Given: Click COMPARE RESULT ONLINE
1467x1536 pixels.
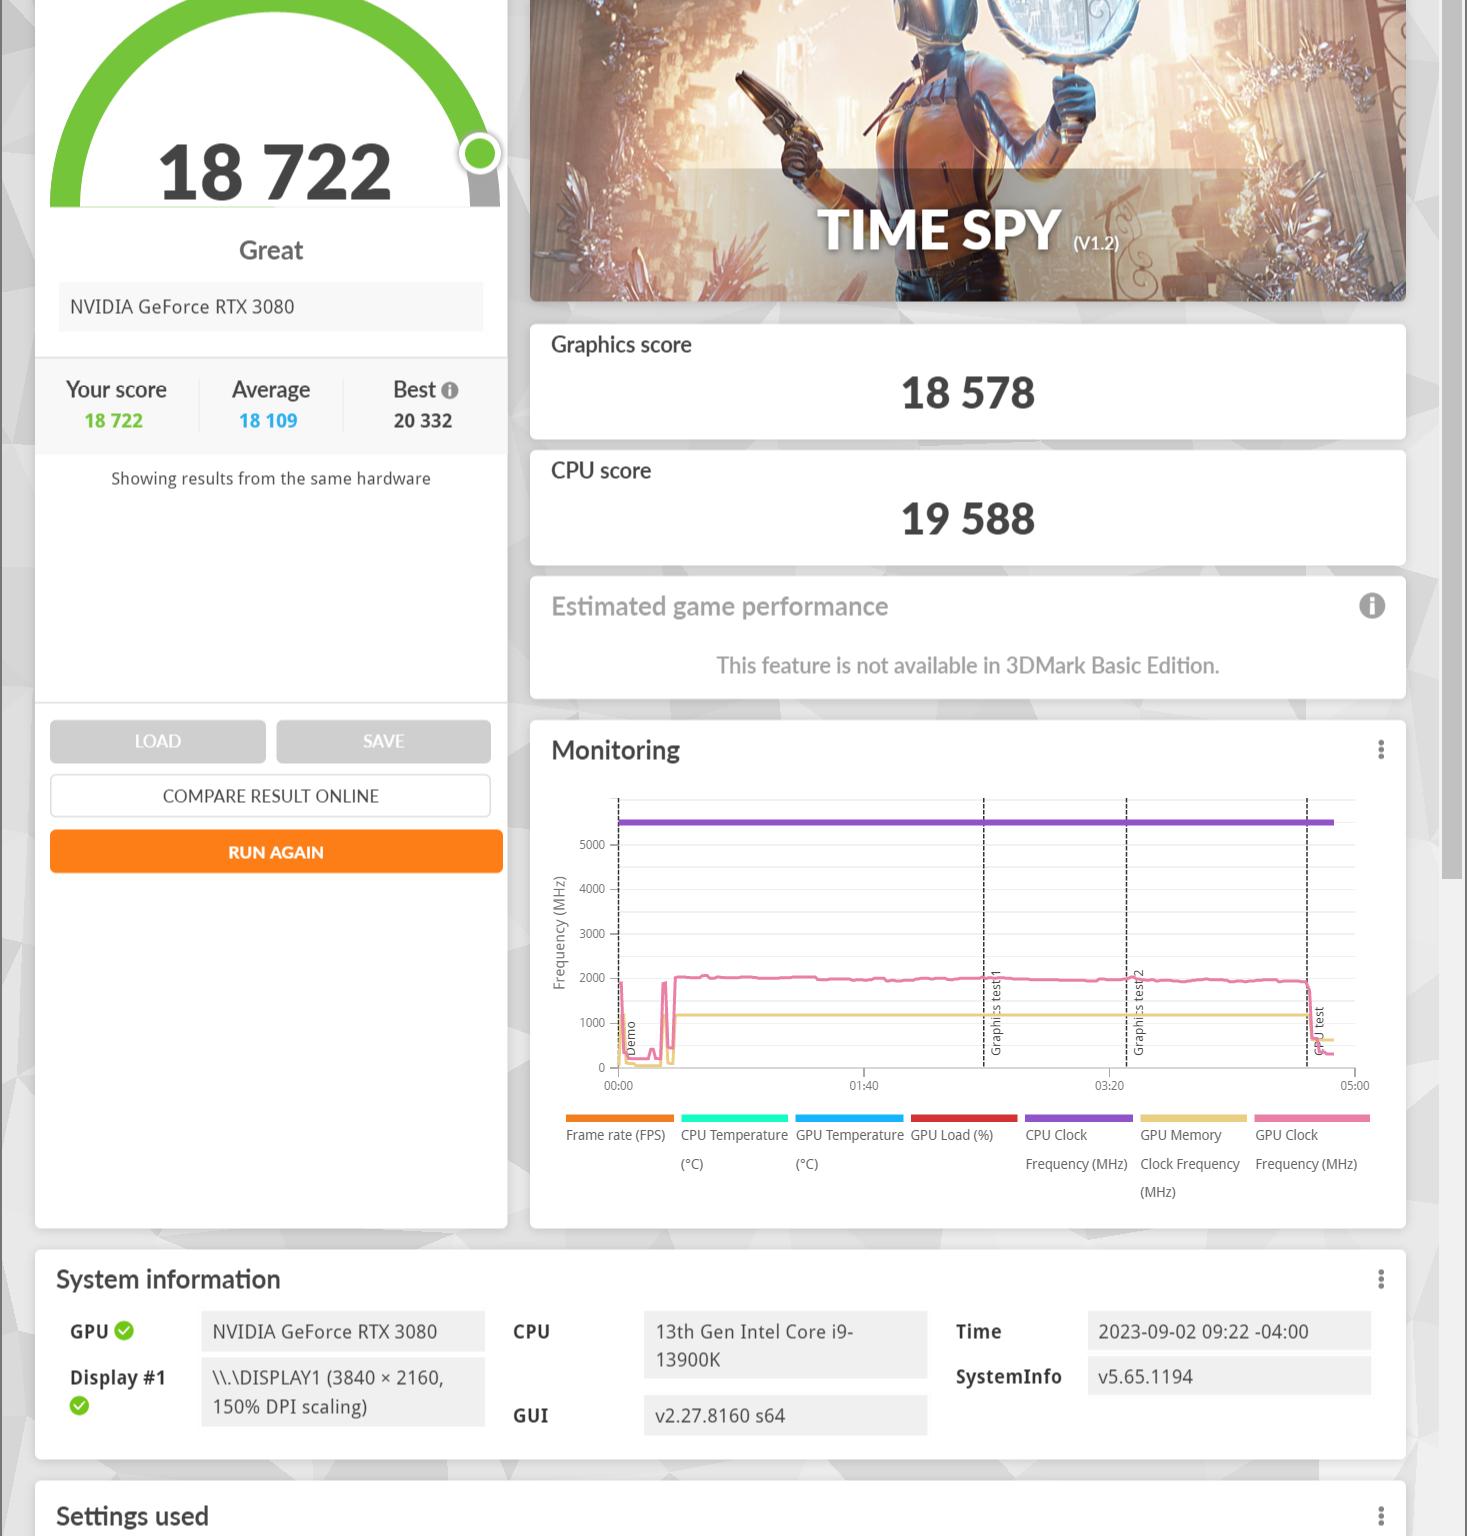Looking at the screenshot, I should point(270,795).
